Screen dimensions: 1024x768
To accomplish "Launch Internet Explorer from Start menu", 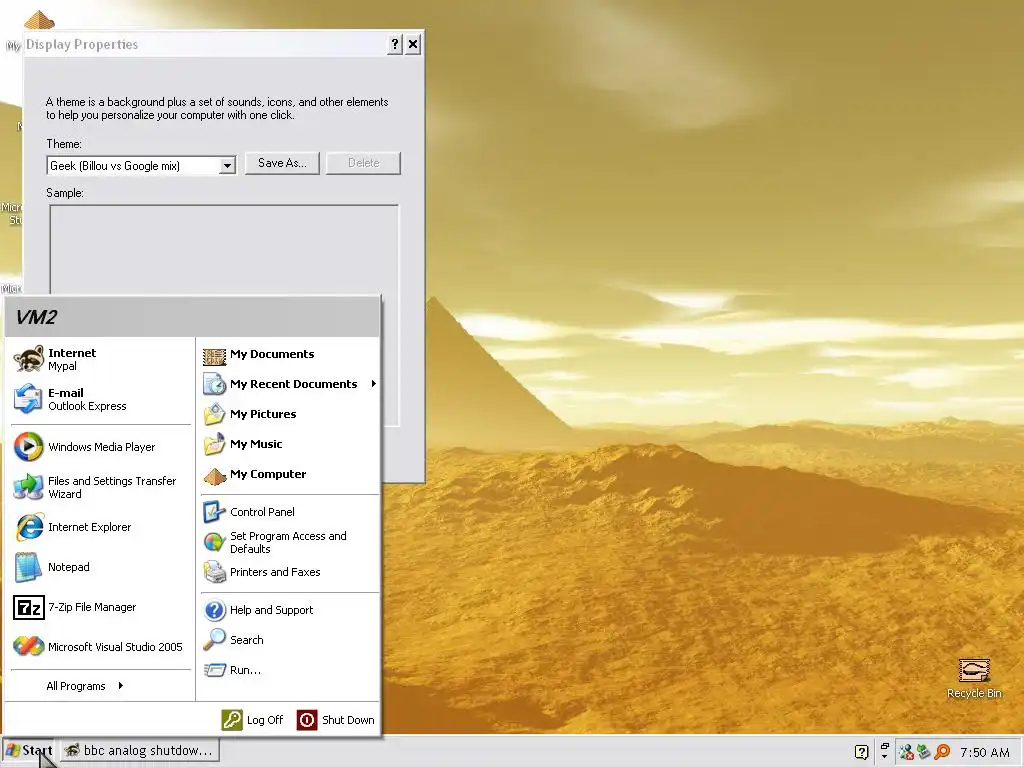I will tap(101, 527).
